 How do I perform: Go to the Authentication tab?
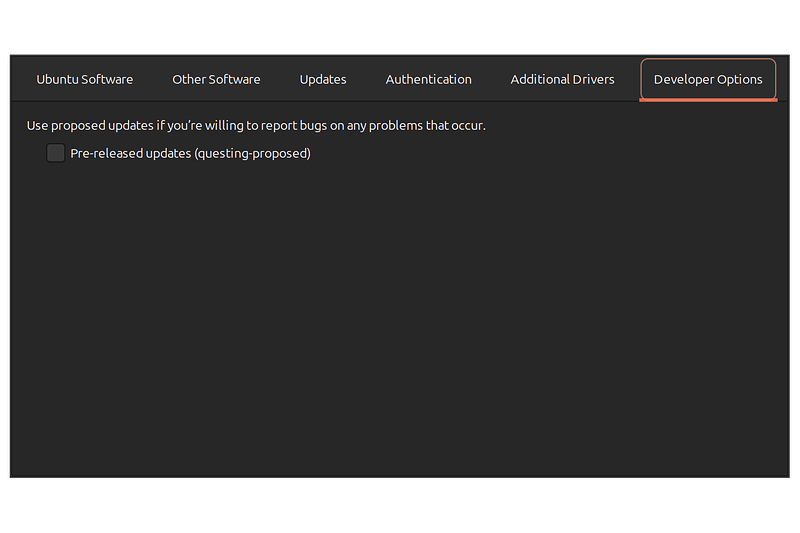[428, 80]
